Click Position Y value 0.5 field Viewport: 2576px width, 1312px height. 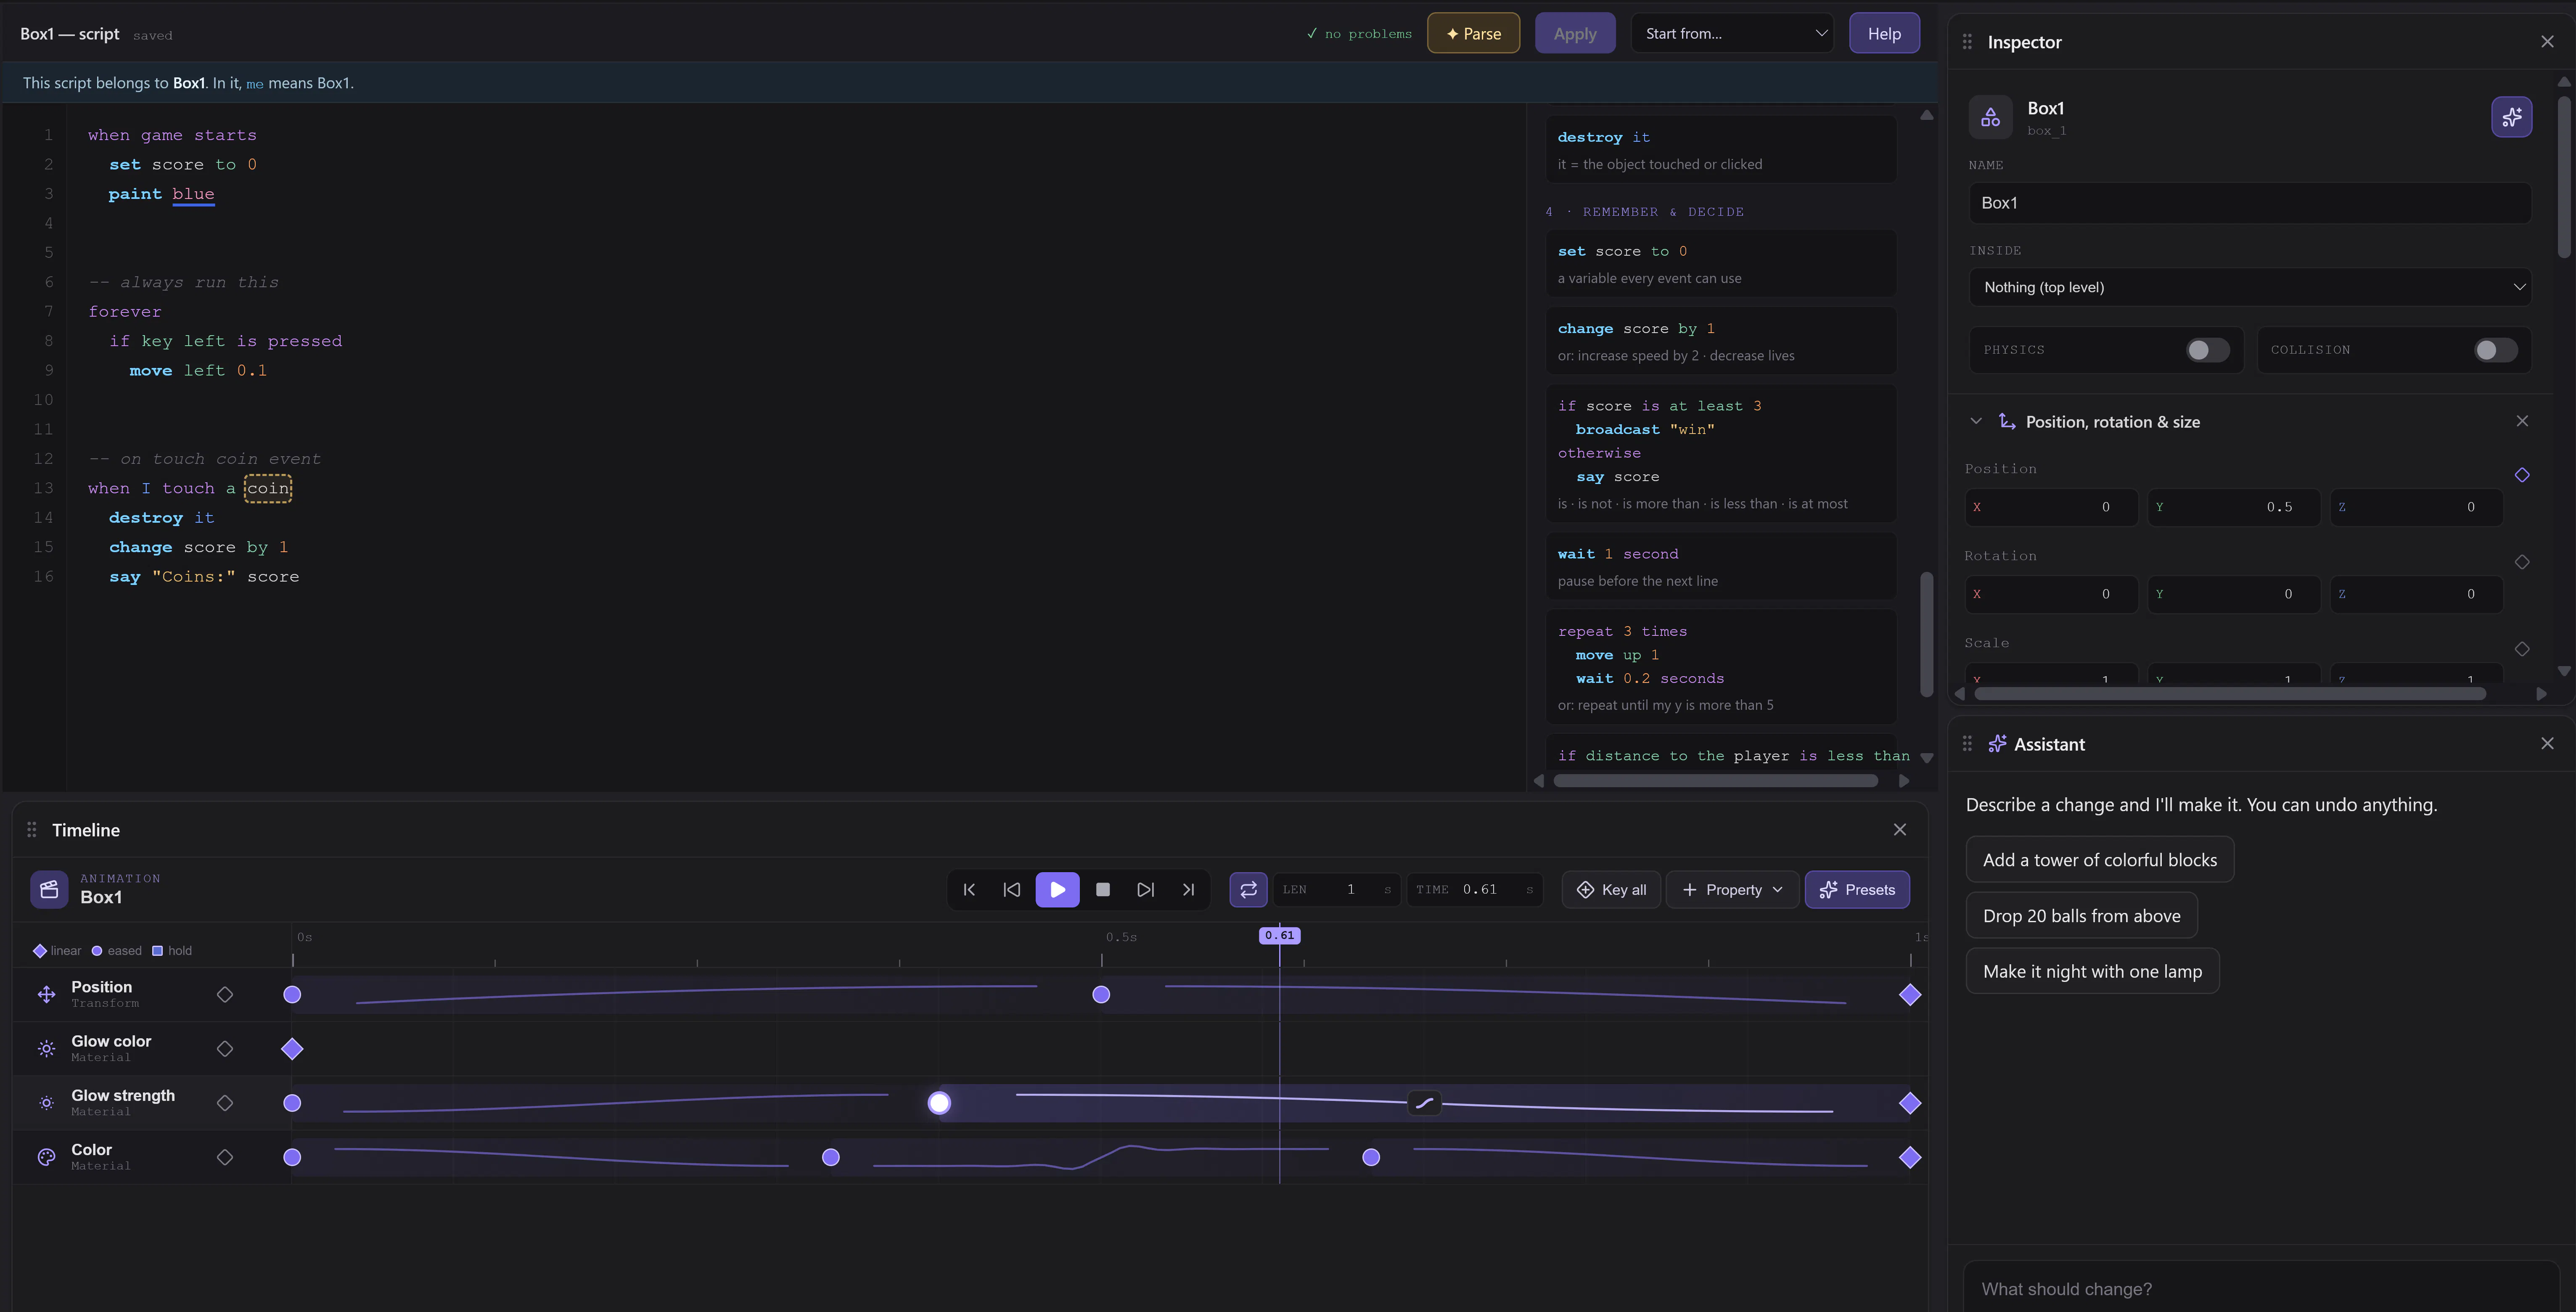tap(2234, 507)
